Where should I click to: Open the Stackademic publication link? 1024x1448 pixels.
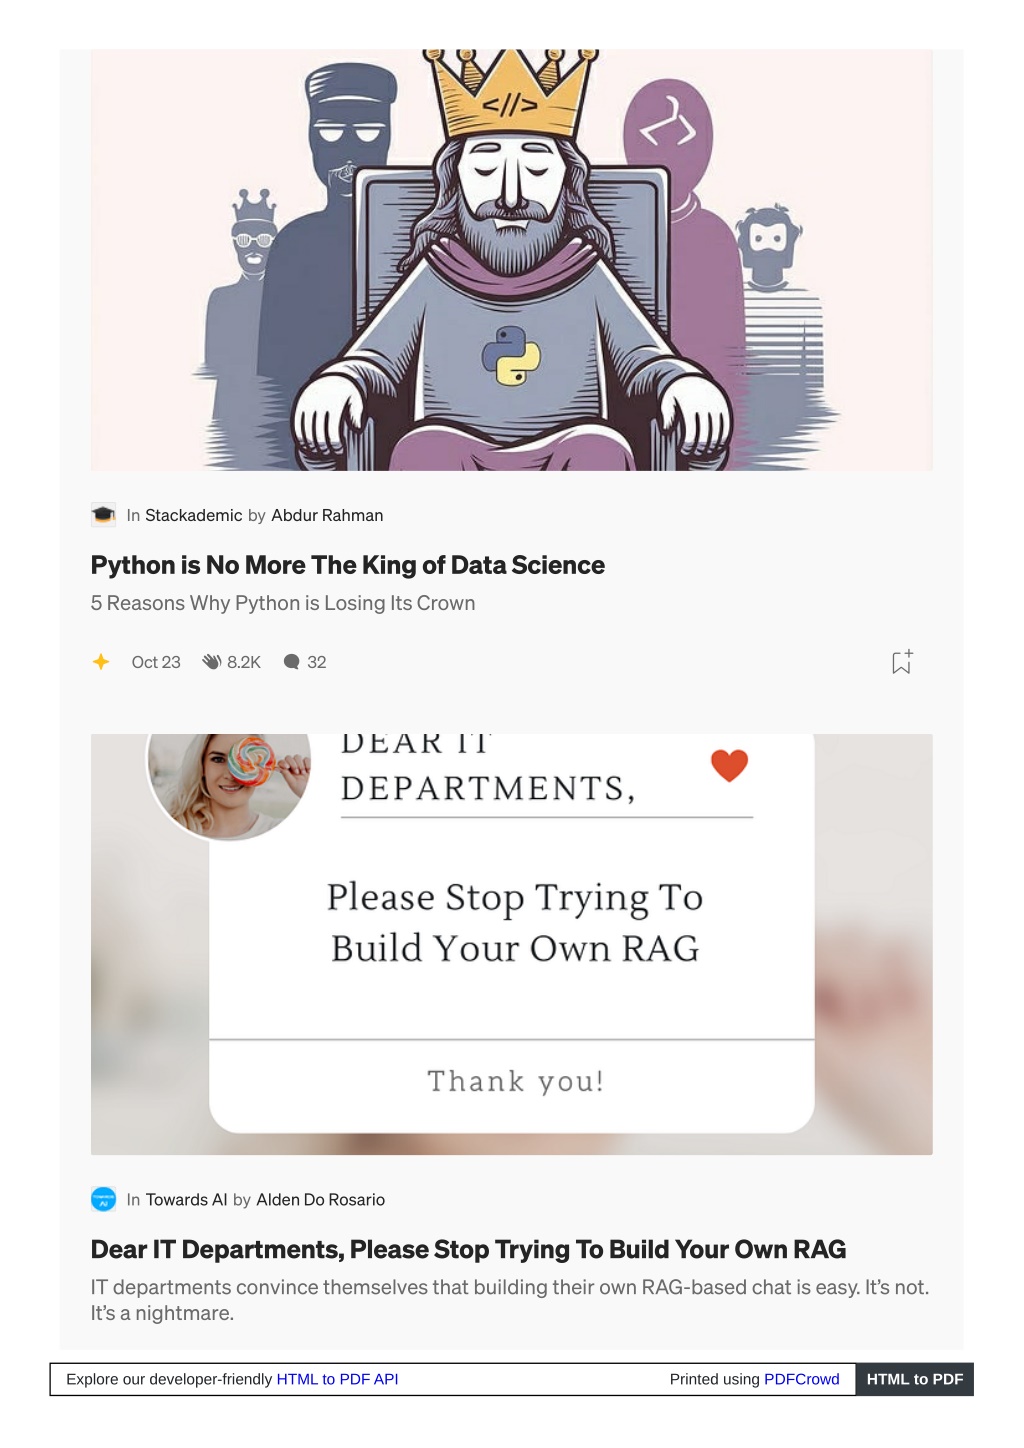pyautogui.click(x=194, y=515)
